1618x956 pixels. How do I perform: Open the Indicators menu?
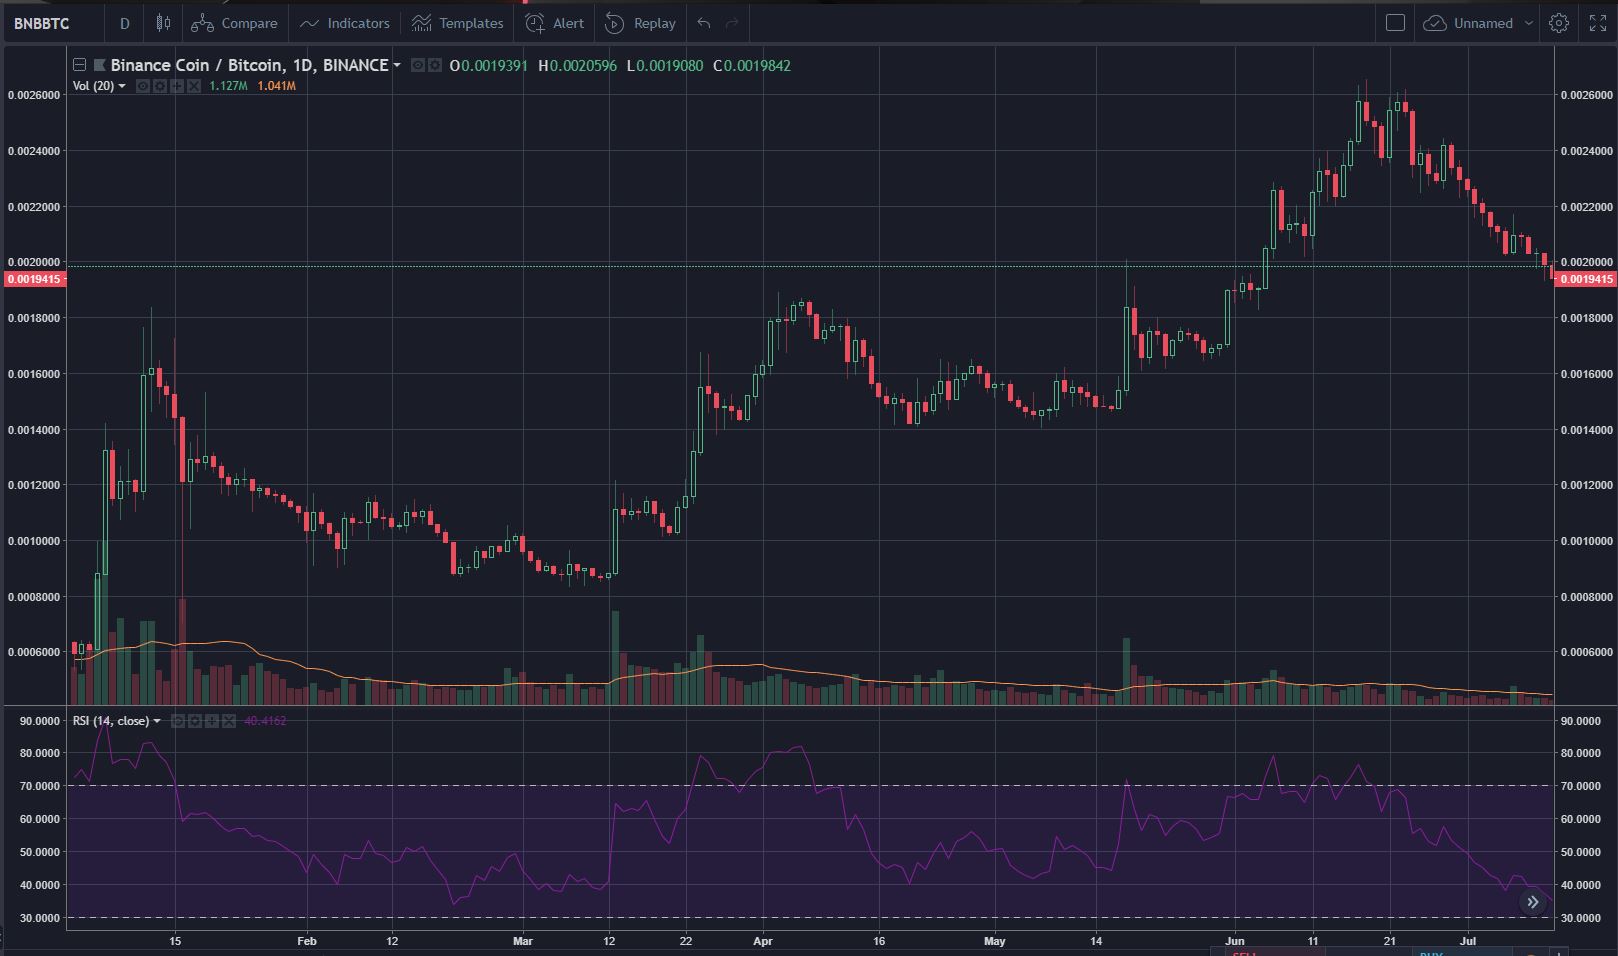click(345, 23)
